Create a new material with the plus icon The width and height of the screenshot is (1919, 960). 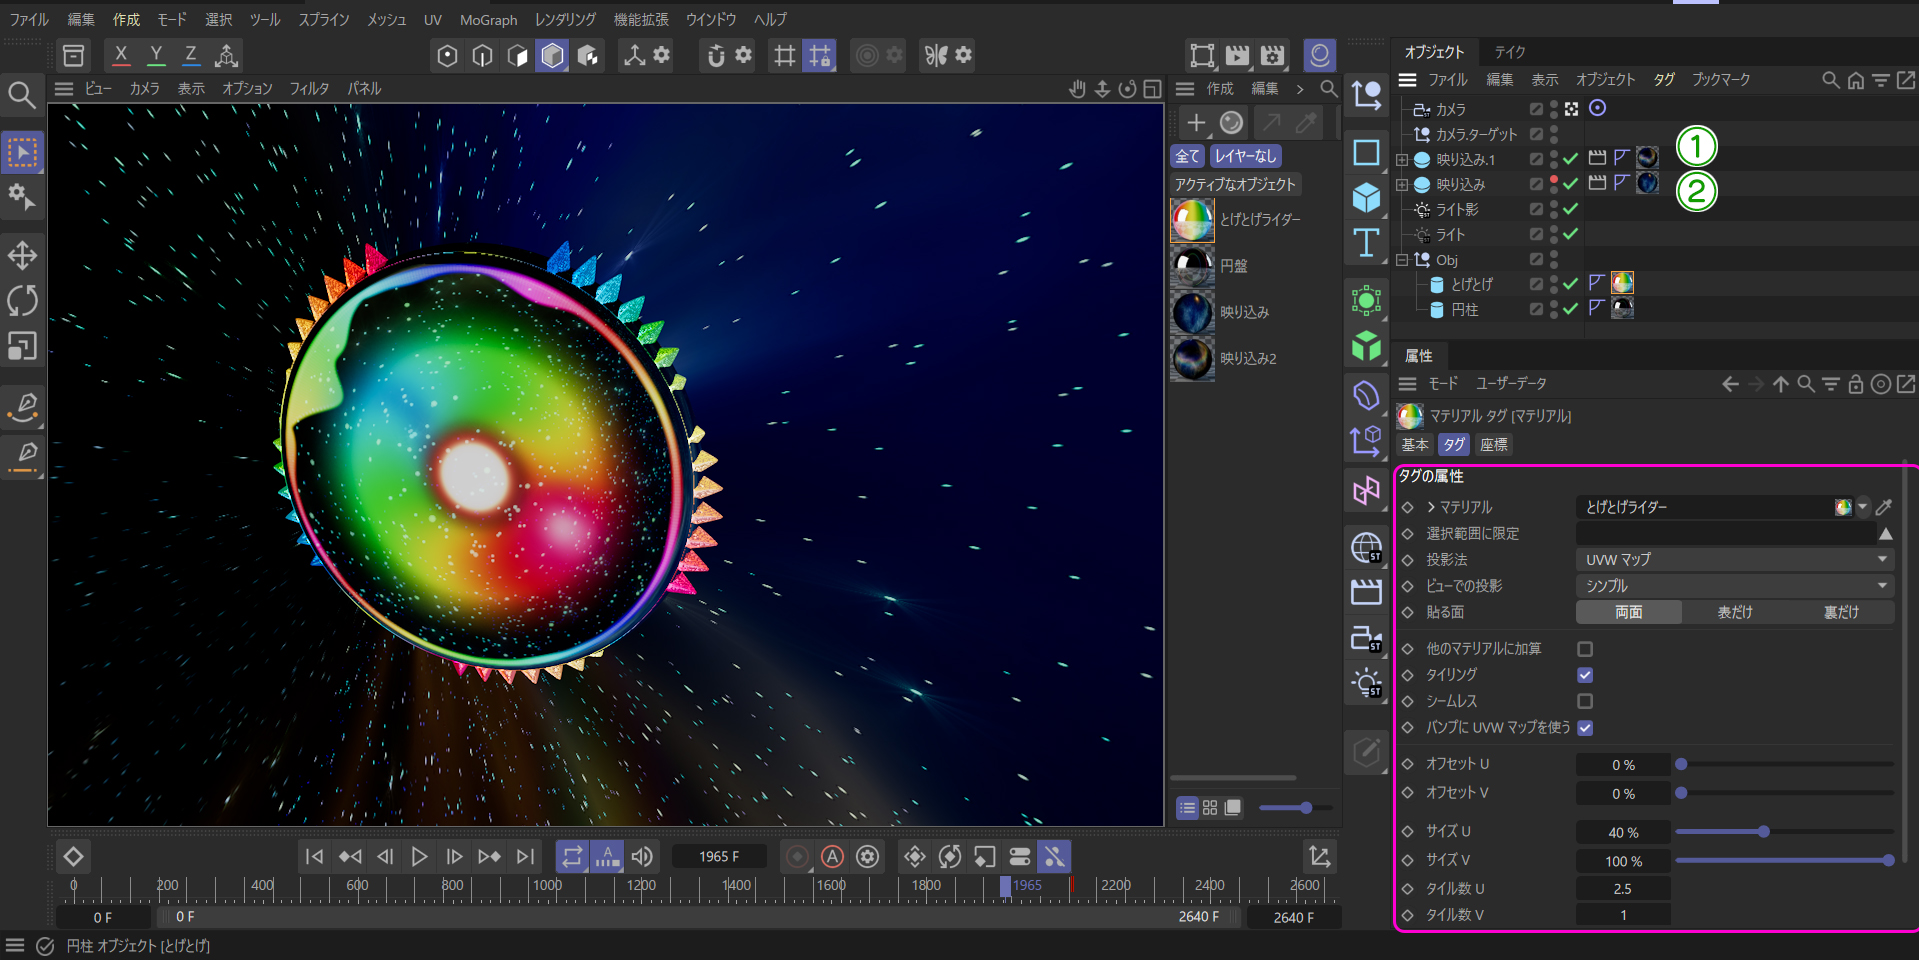pyautogui.click(x=1196, y=123)
